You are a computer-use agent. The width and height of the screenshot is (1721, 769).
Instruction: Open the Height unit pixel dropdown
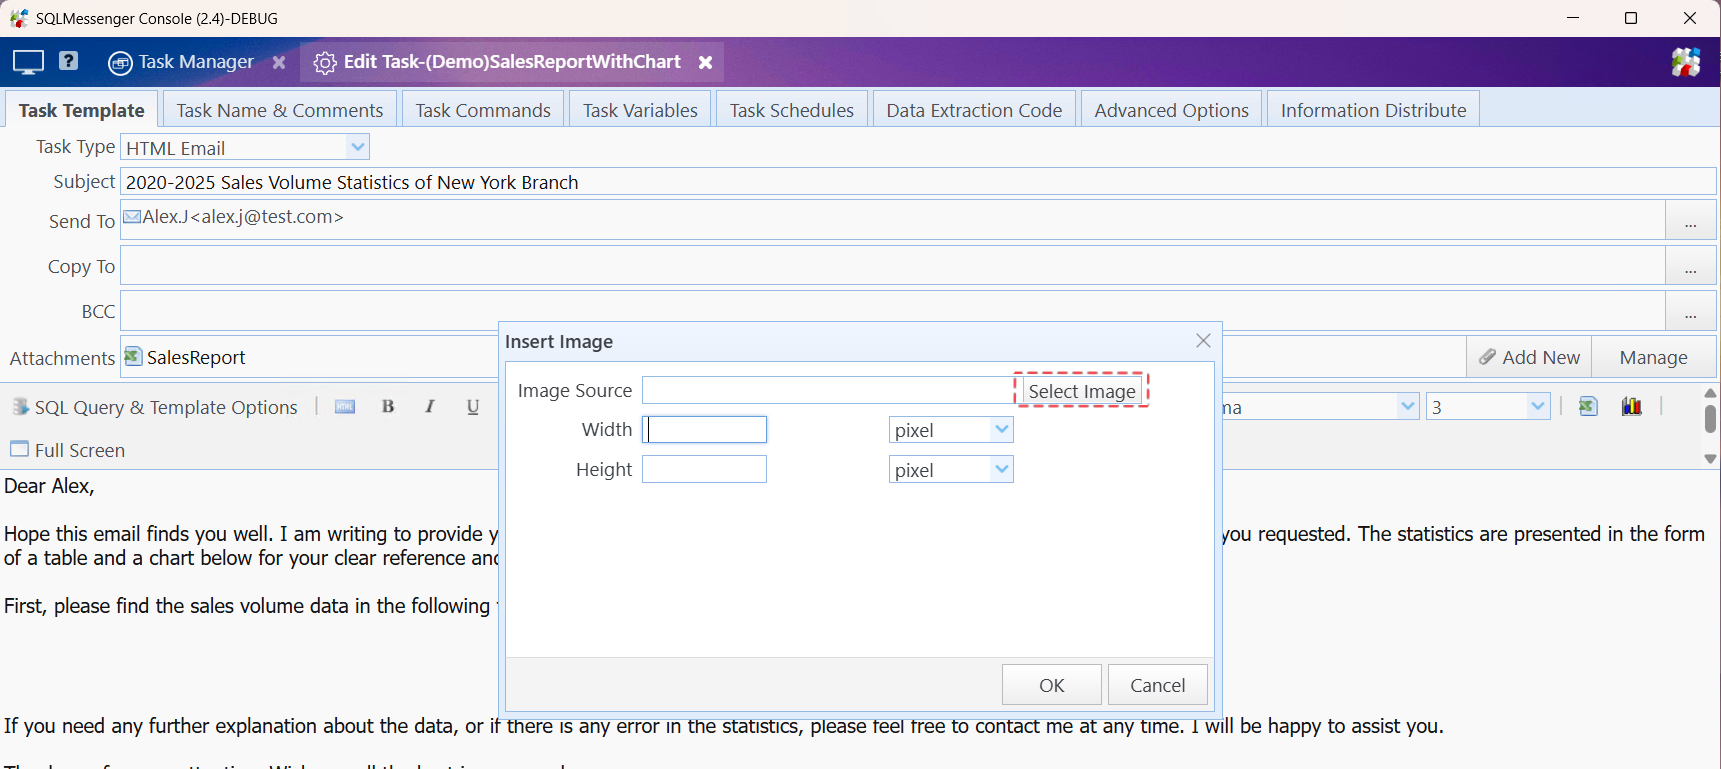coord(1001,470)
